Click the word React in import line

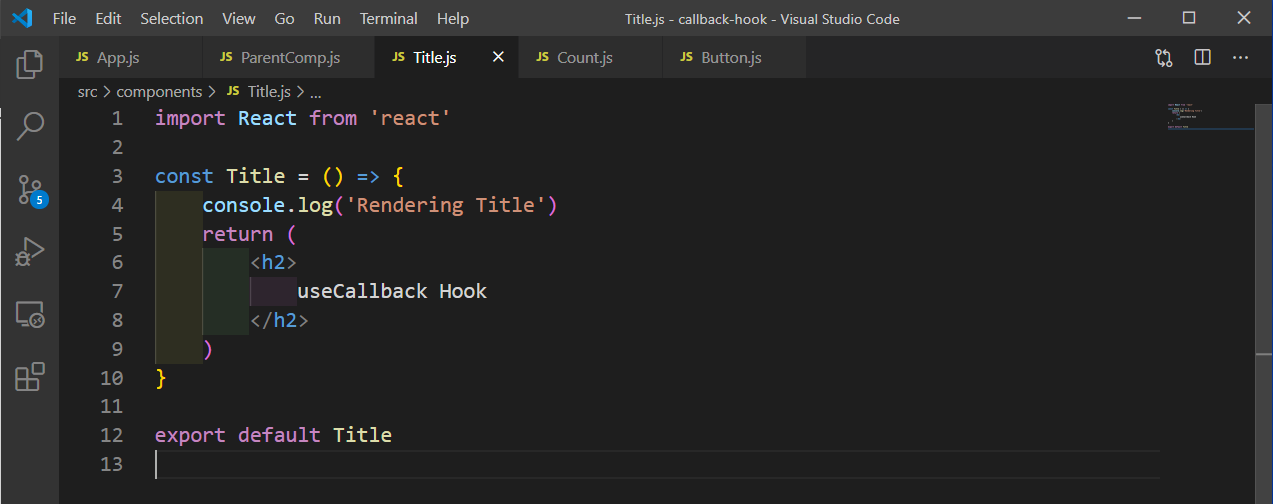[267, 118]
